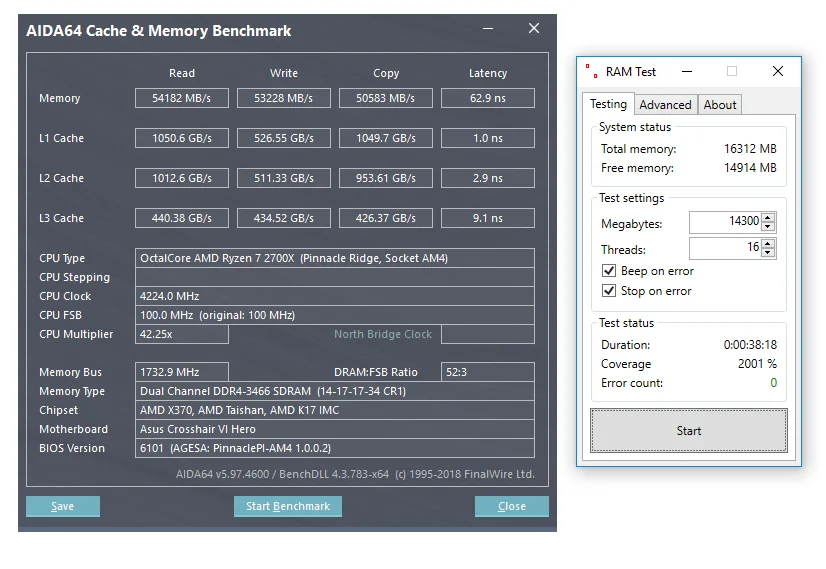Image resolution: width=826 pixels, height=569 pixels.
Task: Click the Memory Write value 53228 MB/s
Action: (284, 98)
